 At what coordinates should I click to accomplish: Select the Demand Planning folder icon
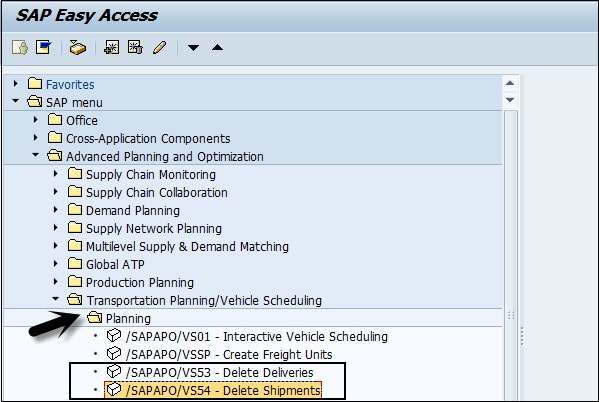coord(75,209)
